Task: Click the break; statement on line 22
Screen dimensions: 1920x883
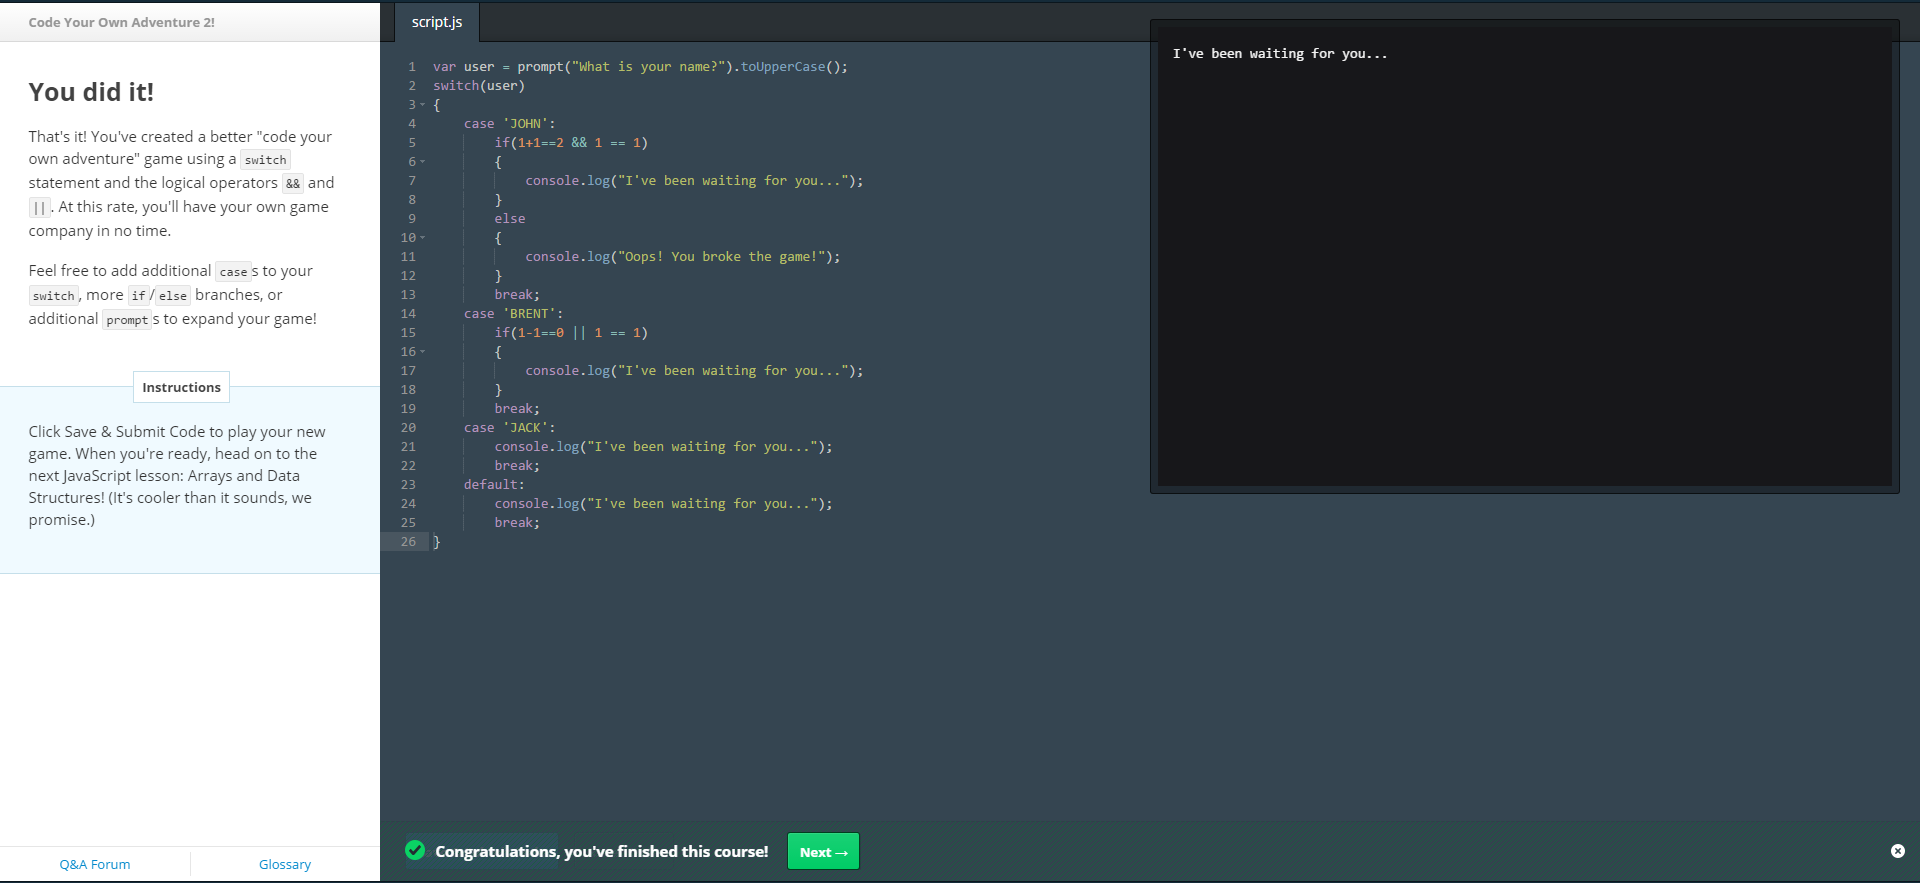Action: pos(517,466)
